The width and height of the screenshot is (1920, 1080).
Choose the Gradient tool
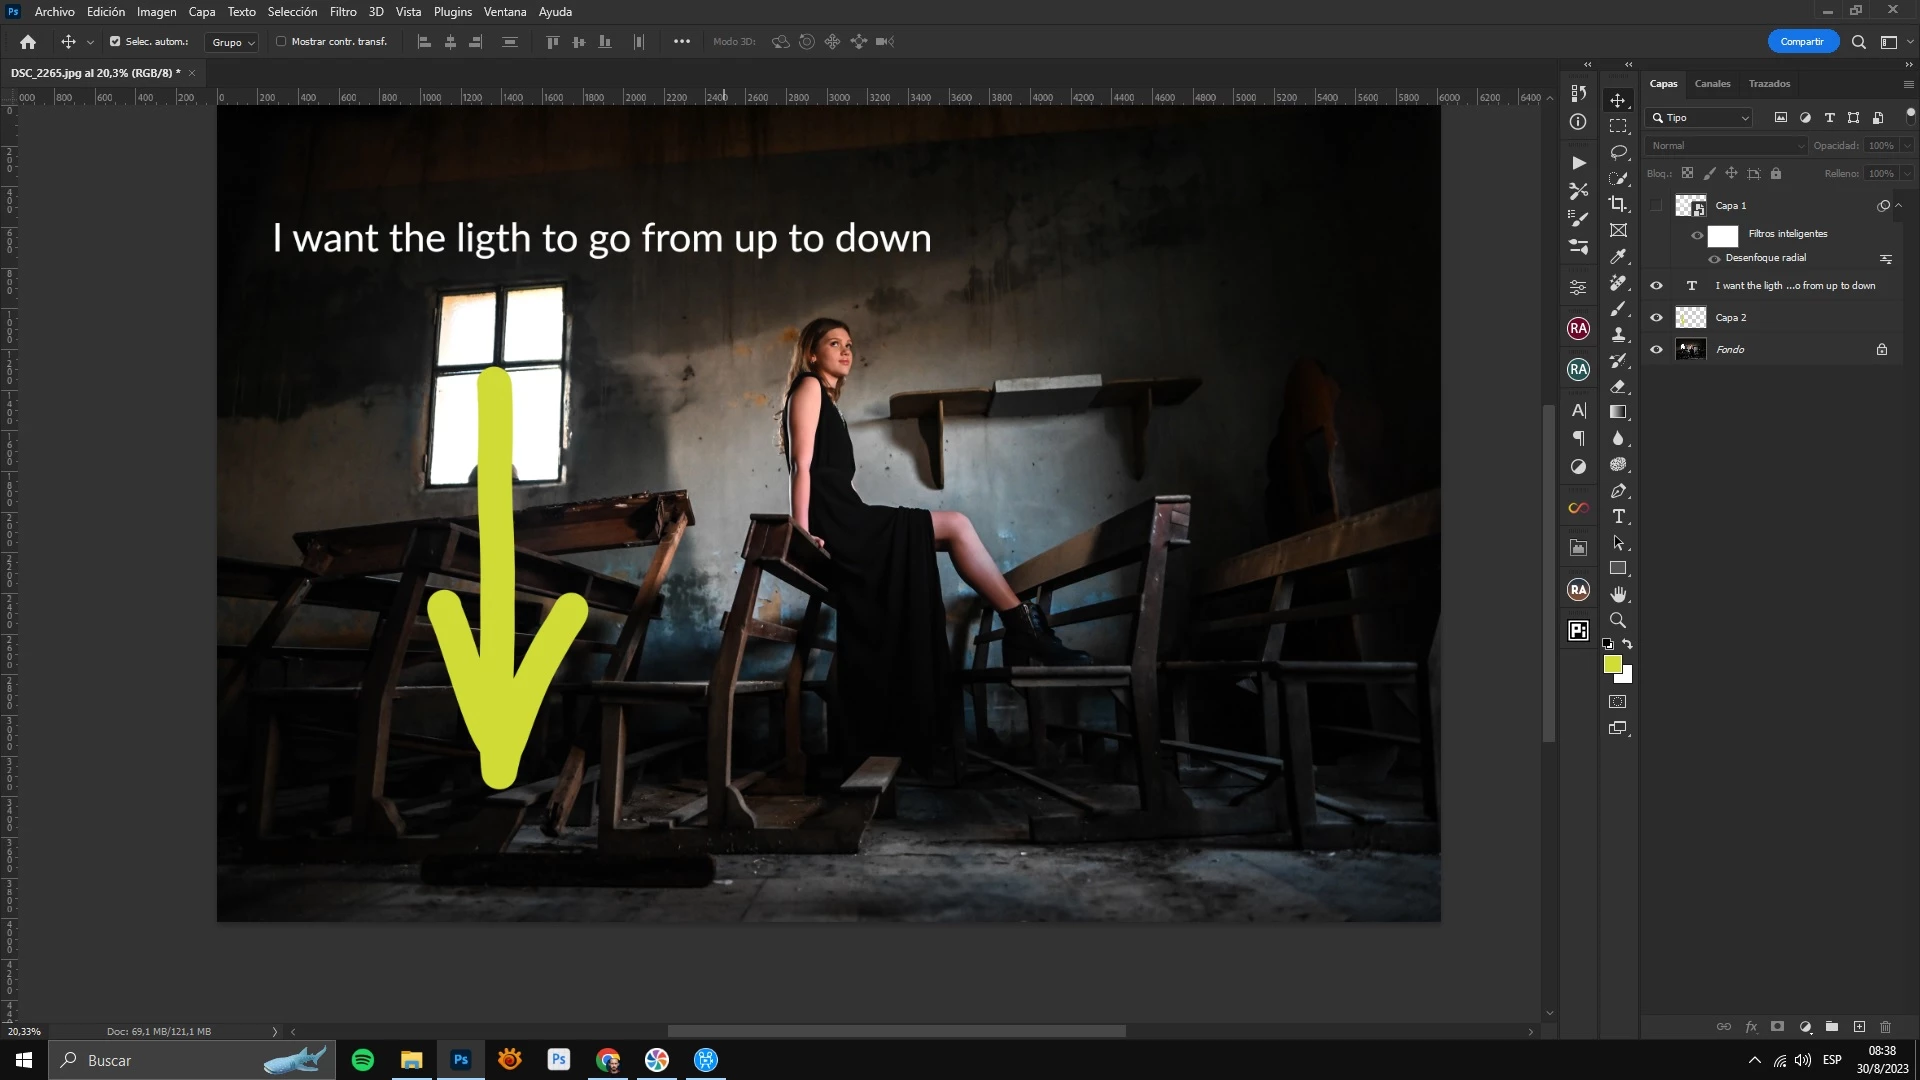[x=1618, y=412]
